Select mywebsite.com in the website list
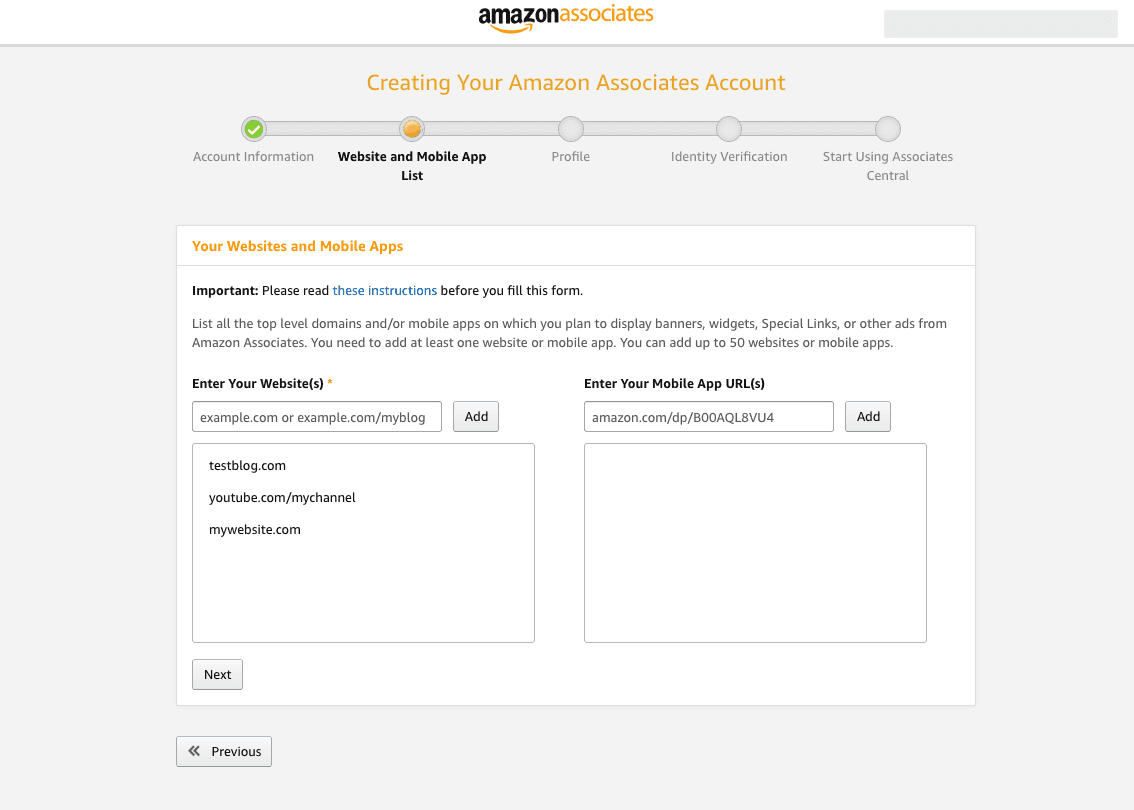1134x810 pixels. click(x=255, y=530)
